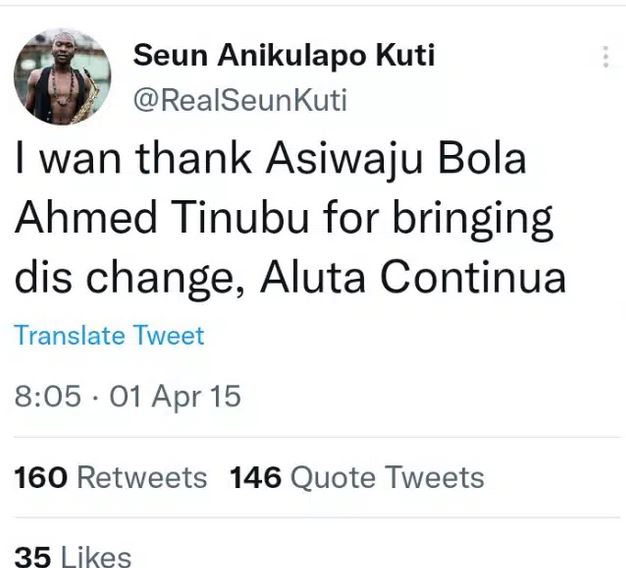Click the bold number 35
This screenshot has width=626, height=568.
pos(32,556)
